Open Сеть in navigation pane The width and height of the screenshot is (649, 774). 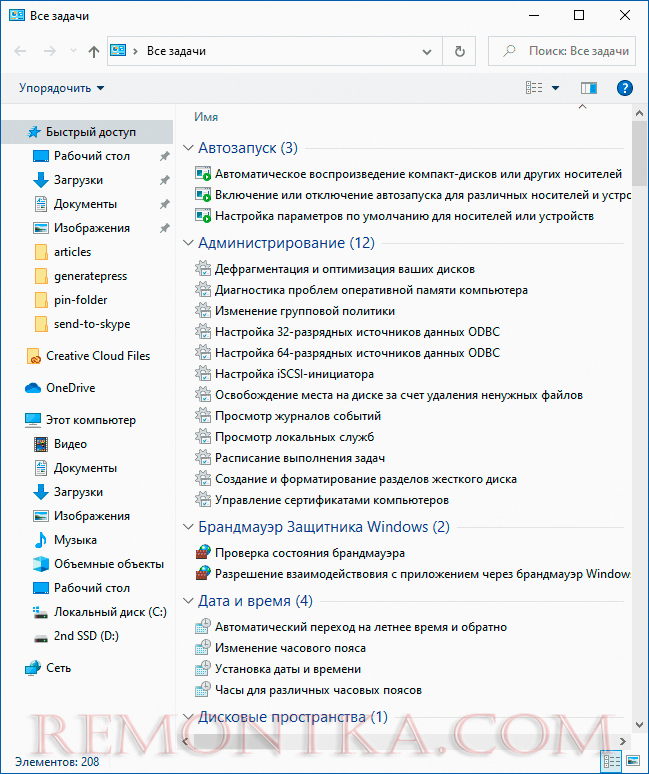point(58,668)
